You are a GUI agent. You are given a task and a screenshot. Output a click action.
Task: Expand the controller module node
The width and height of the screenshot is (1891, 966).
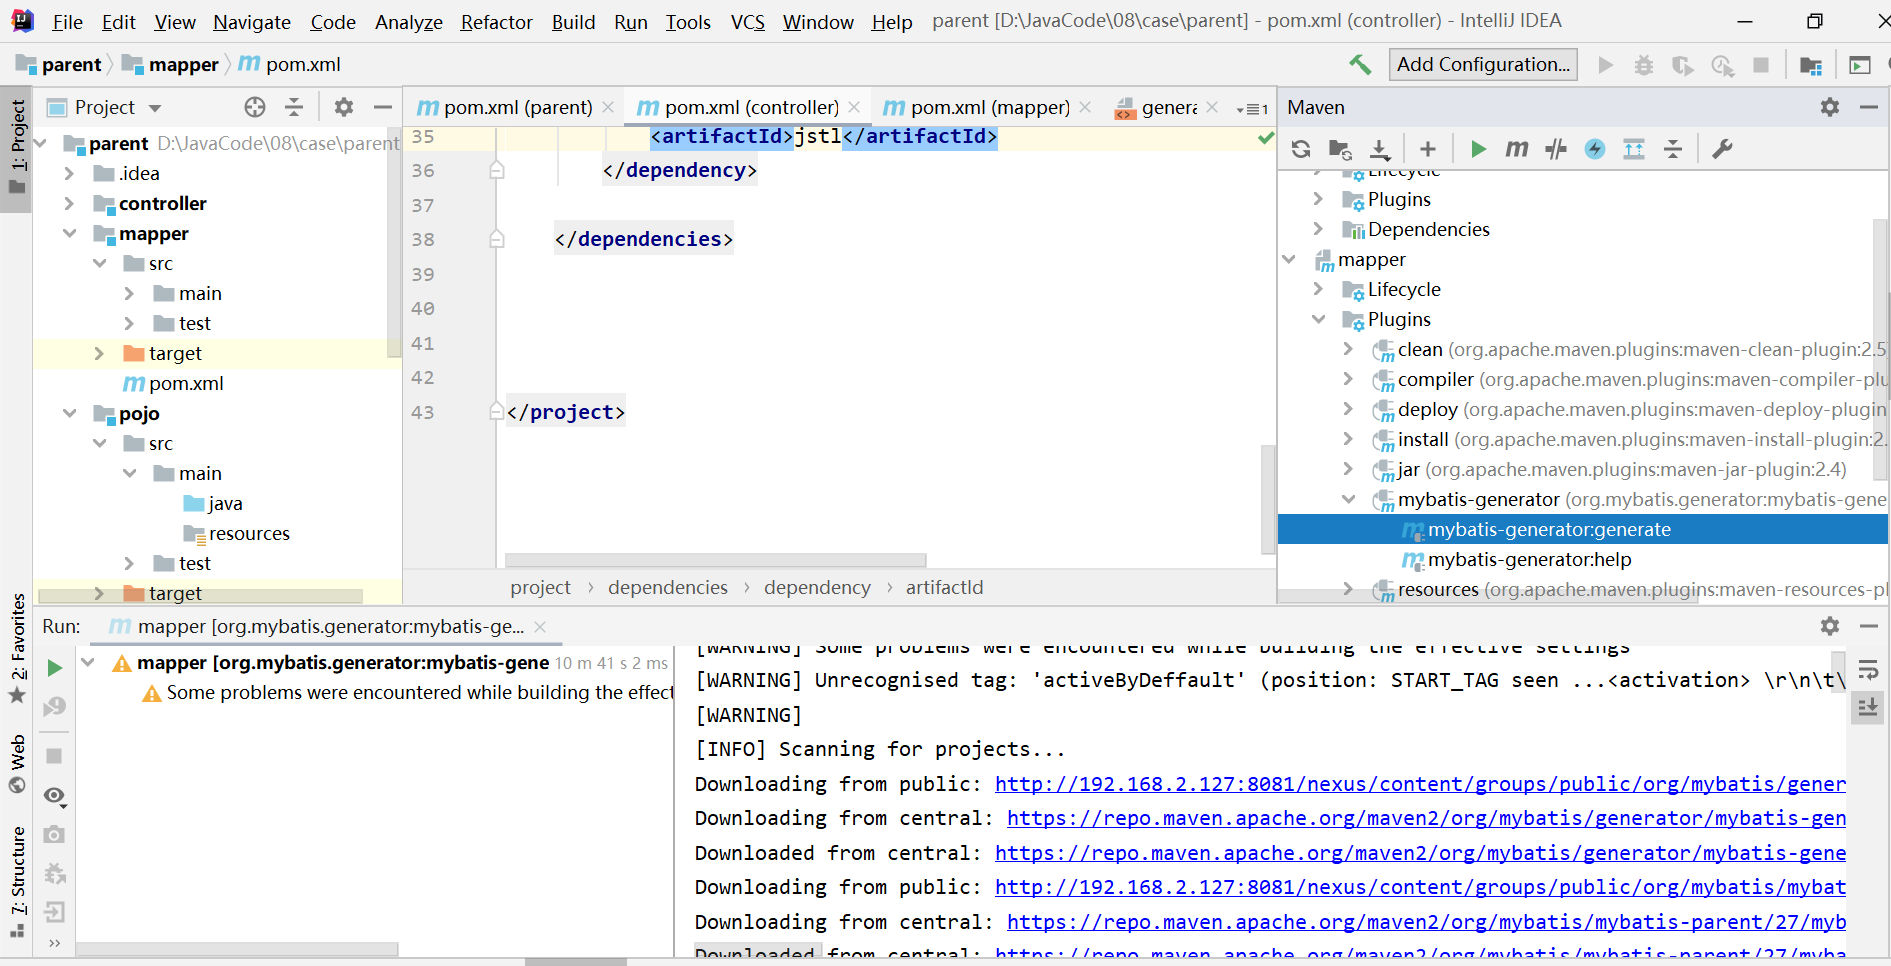coord(69,203)
